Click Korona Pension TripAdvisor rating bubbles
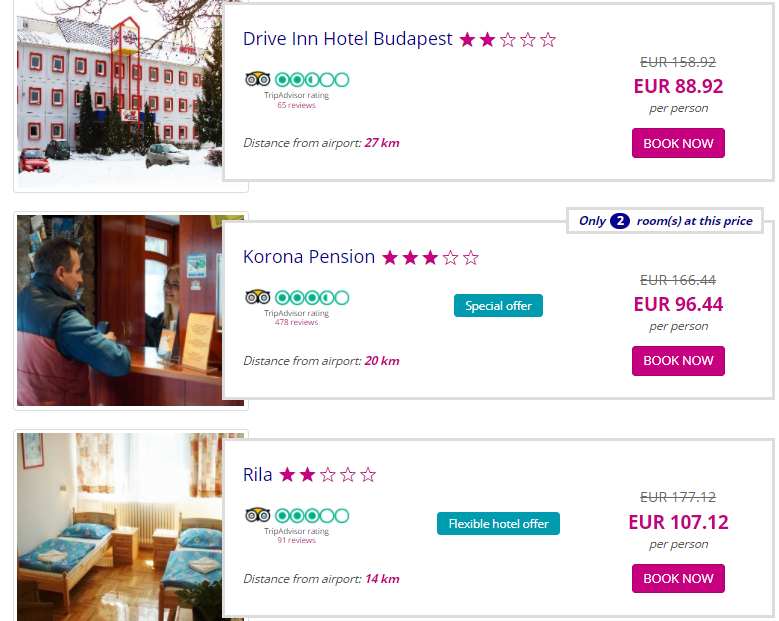Screen dimensions: 779x621 point(312,297)
